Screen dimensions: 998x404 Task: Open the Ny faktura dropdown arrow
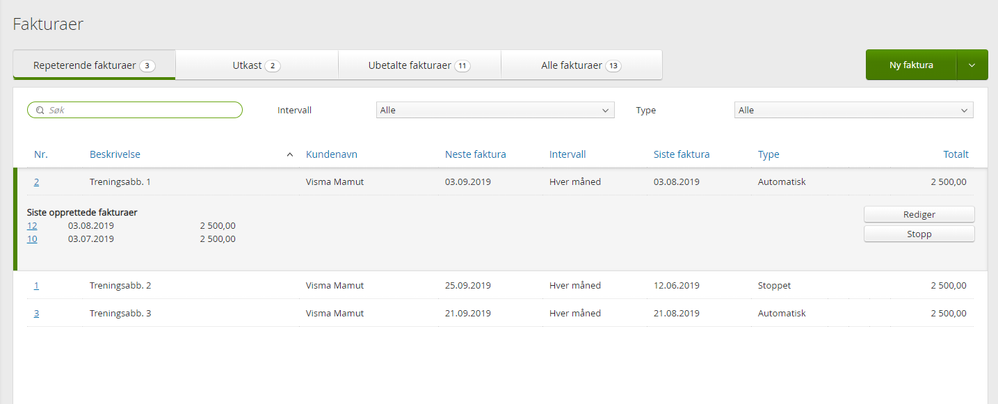click(971, 65)
